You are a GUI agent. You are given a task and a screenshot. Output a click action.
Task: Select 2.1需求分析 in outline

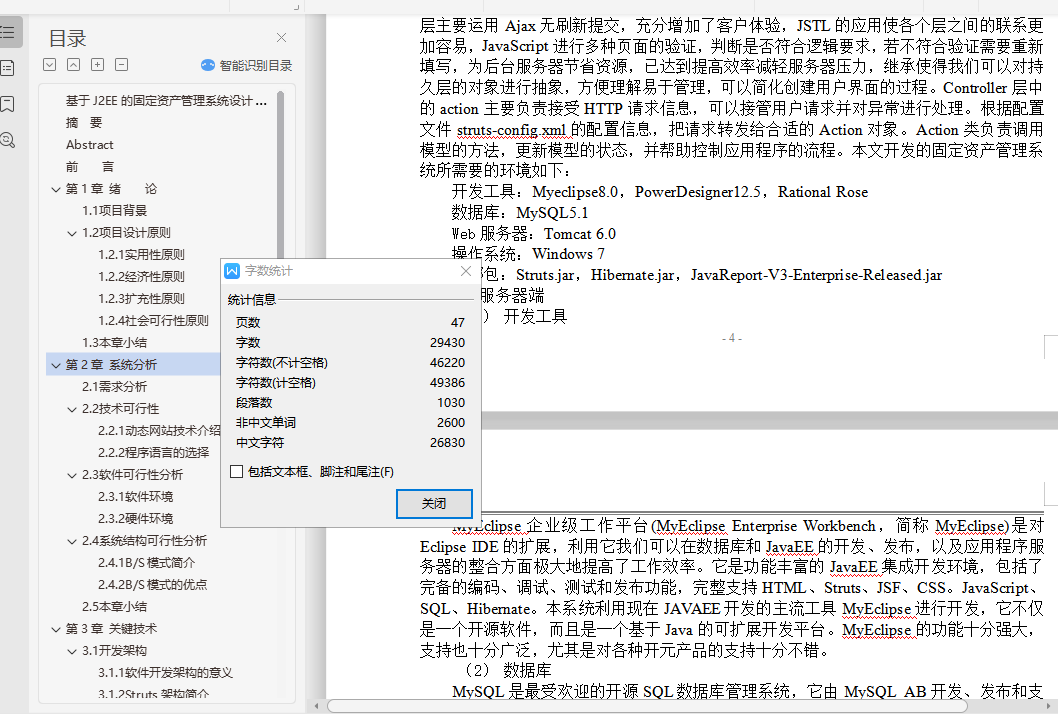(x=115, y=387)
